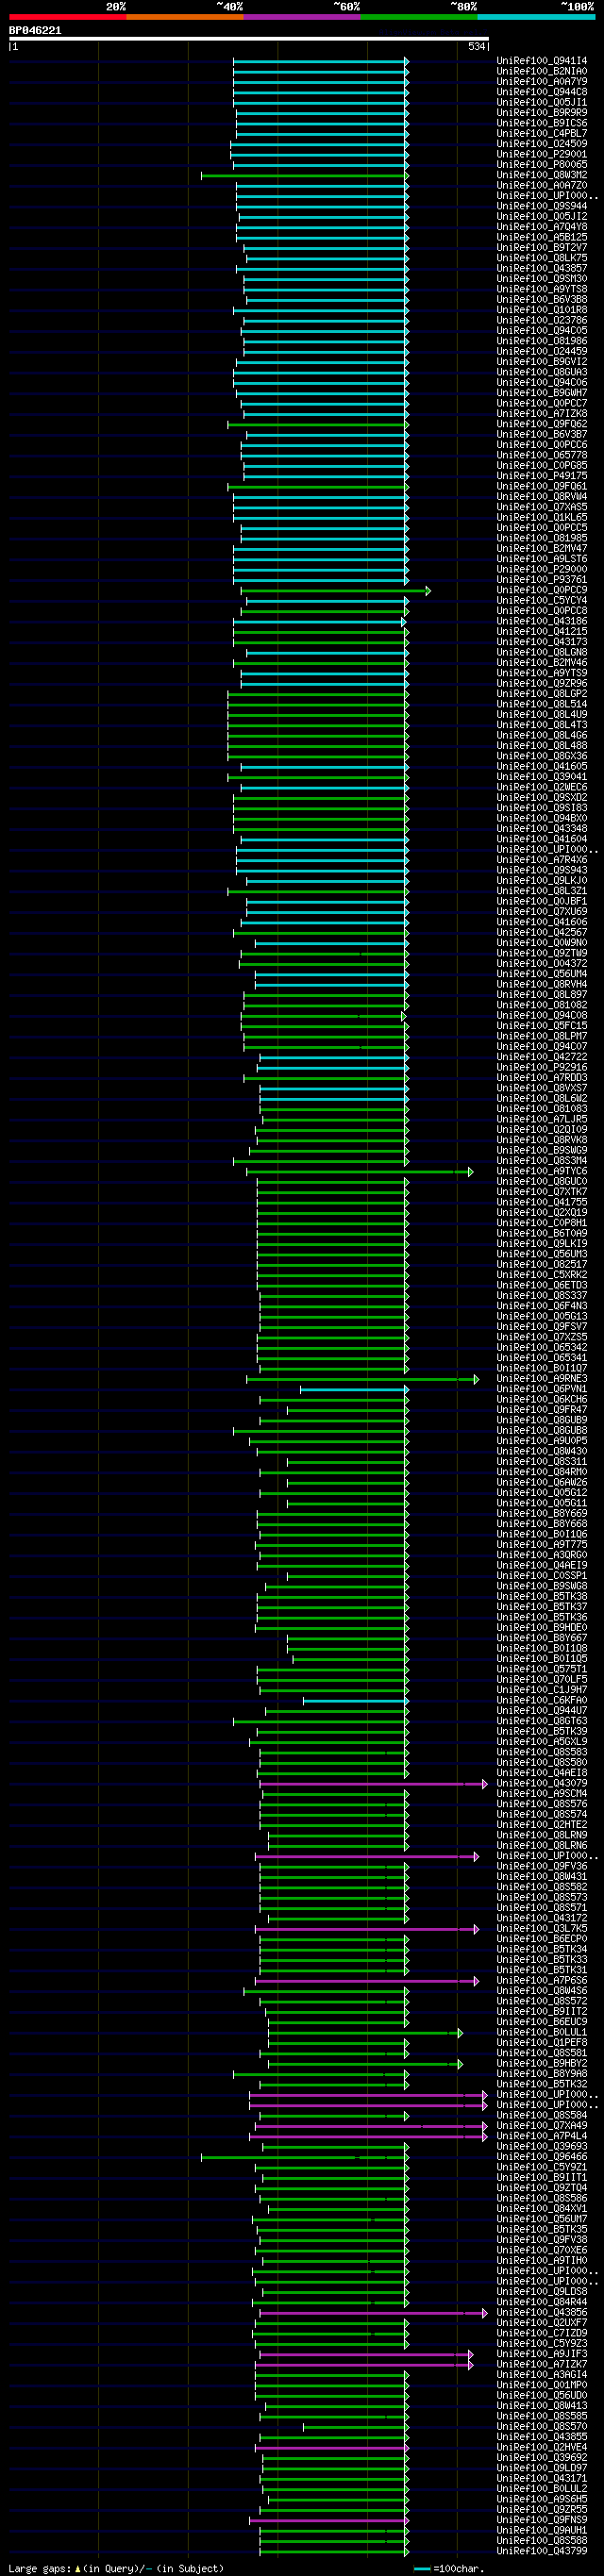Select the UniRef100_O82517 label
This screenshot has height=2576, width=604.
click(x=542, y=1264)
